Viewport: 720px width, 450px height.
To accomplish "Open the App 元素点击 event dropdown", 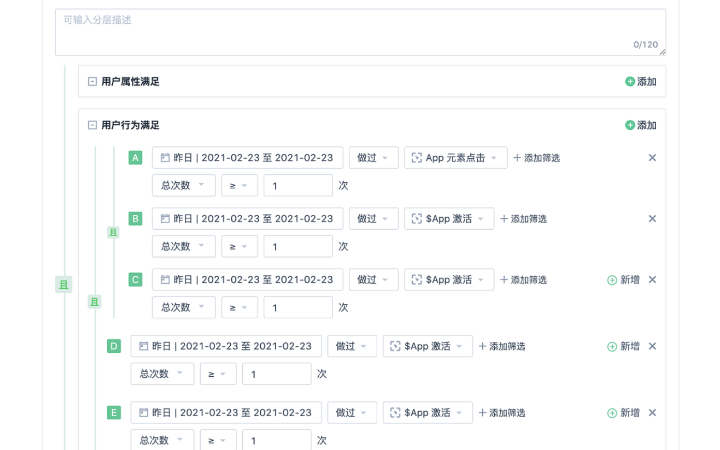I will pyautogui.click(x=455, y=158).
